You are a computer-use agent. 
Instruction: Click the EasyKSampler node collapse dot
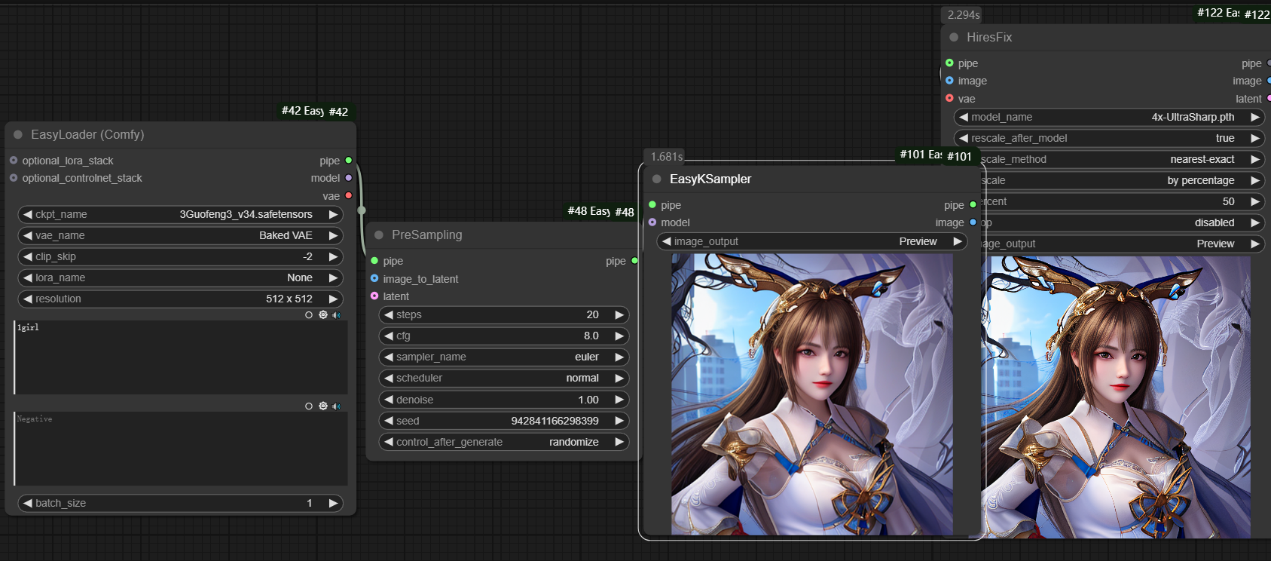point(657,179)
